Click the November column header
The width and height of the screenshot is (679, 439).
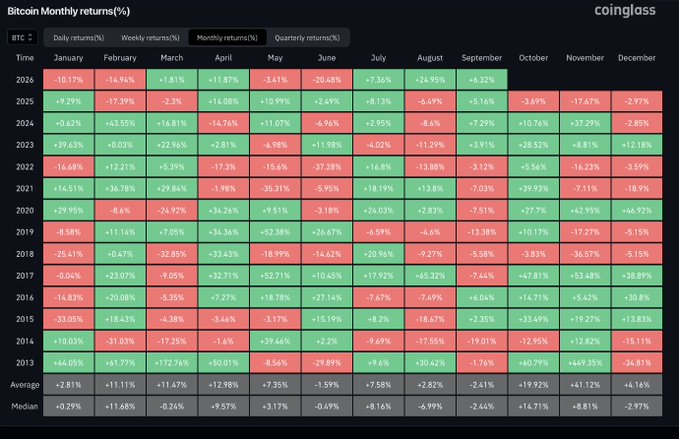[585, 58]
